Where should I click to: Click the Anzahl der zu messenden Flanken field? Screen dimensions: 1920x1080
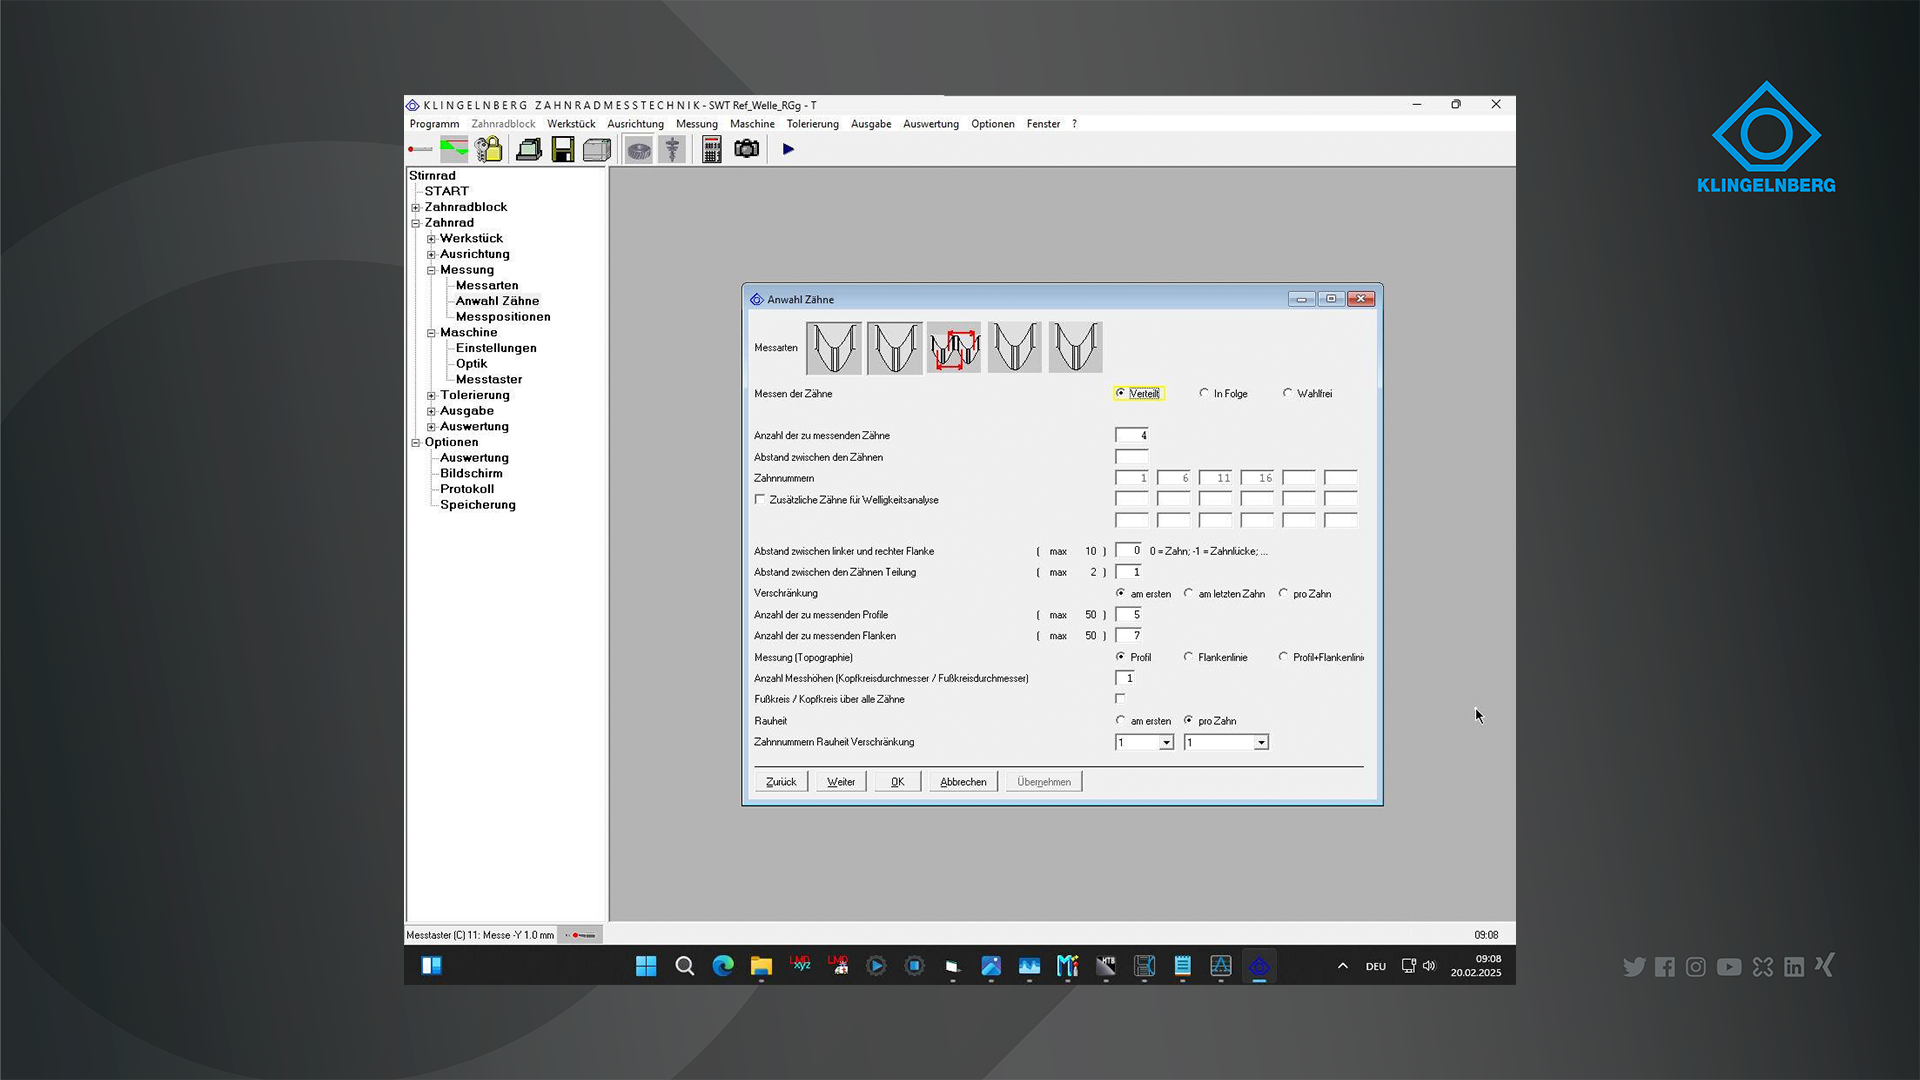1128,635
